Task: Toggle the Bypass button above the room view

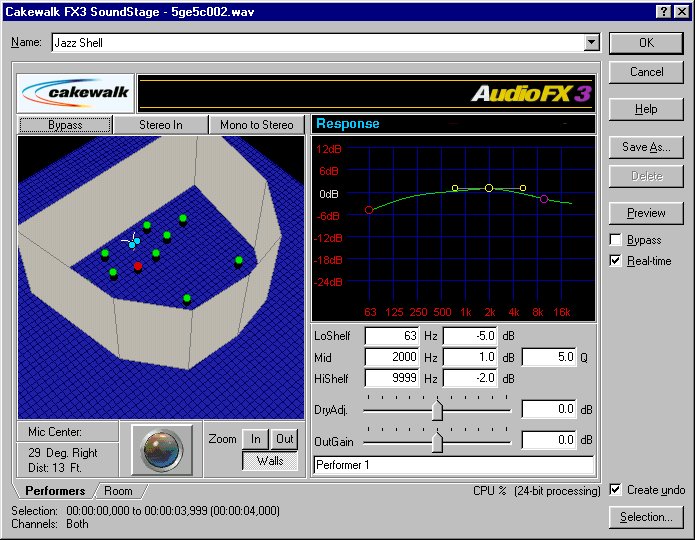Action: tap(65, 125)
